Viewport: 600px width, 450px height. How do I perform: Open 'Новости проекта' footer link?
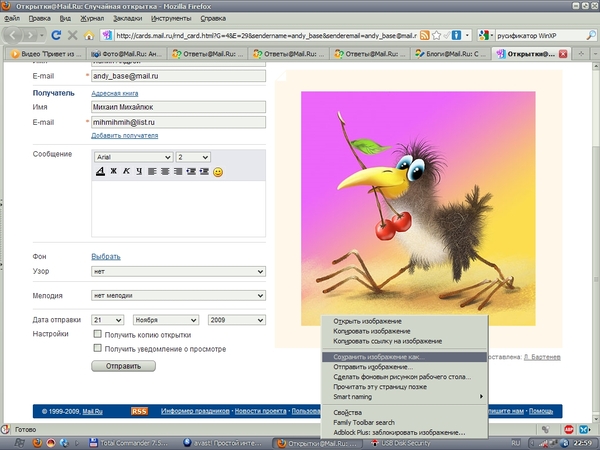261,411
